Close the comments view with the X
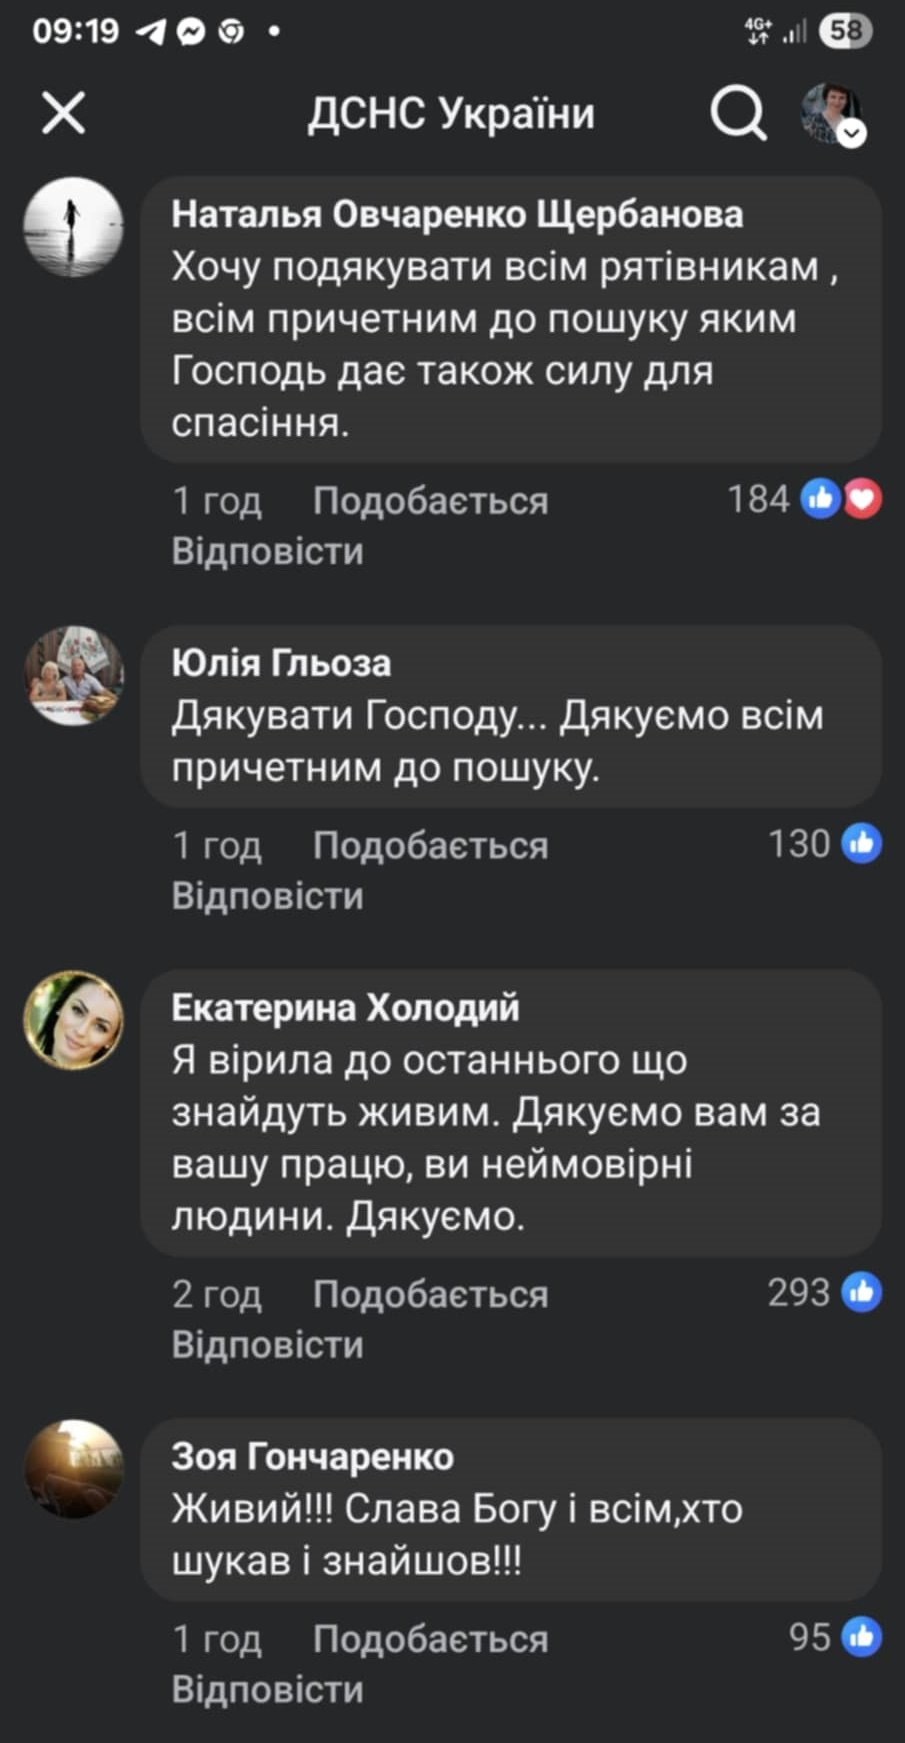 [x=63, y=111]
